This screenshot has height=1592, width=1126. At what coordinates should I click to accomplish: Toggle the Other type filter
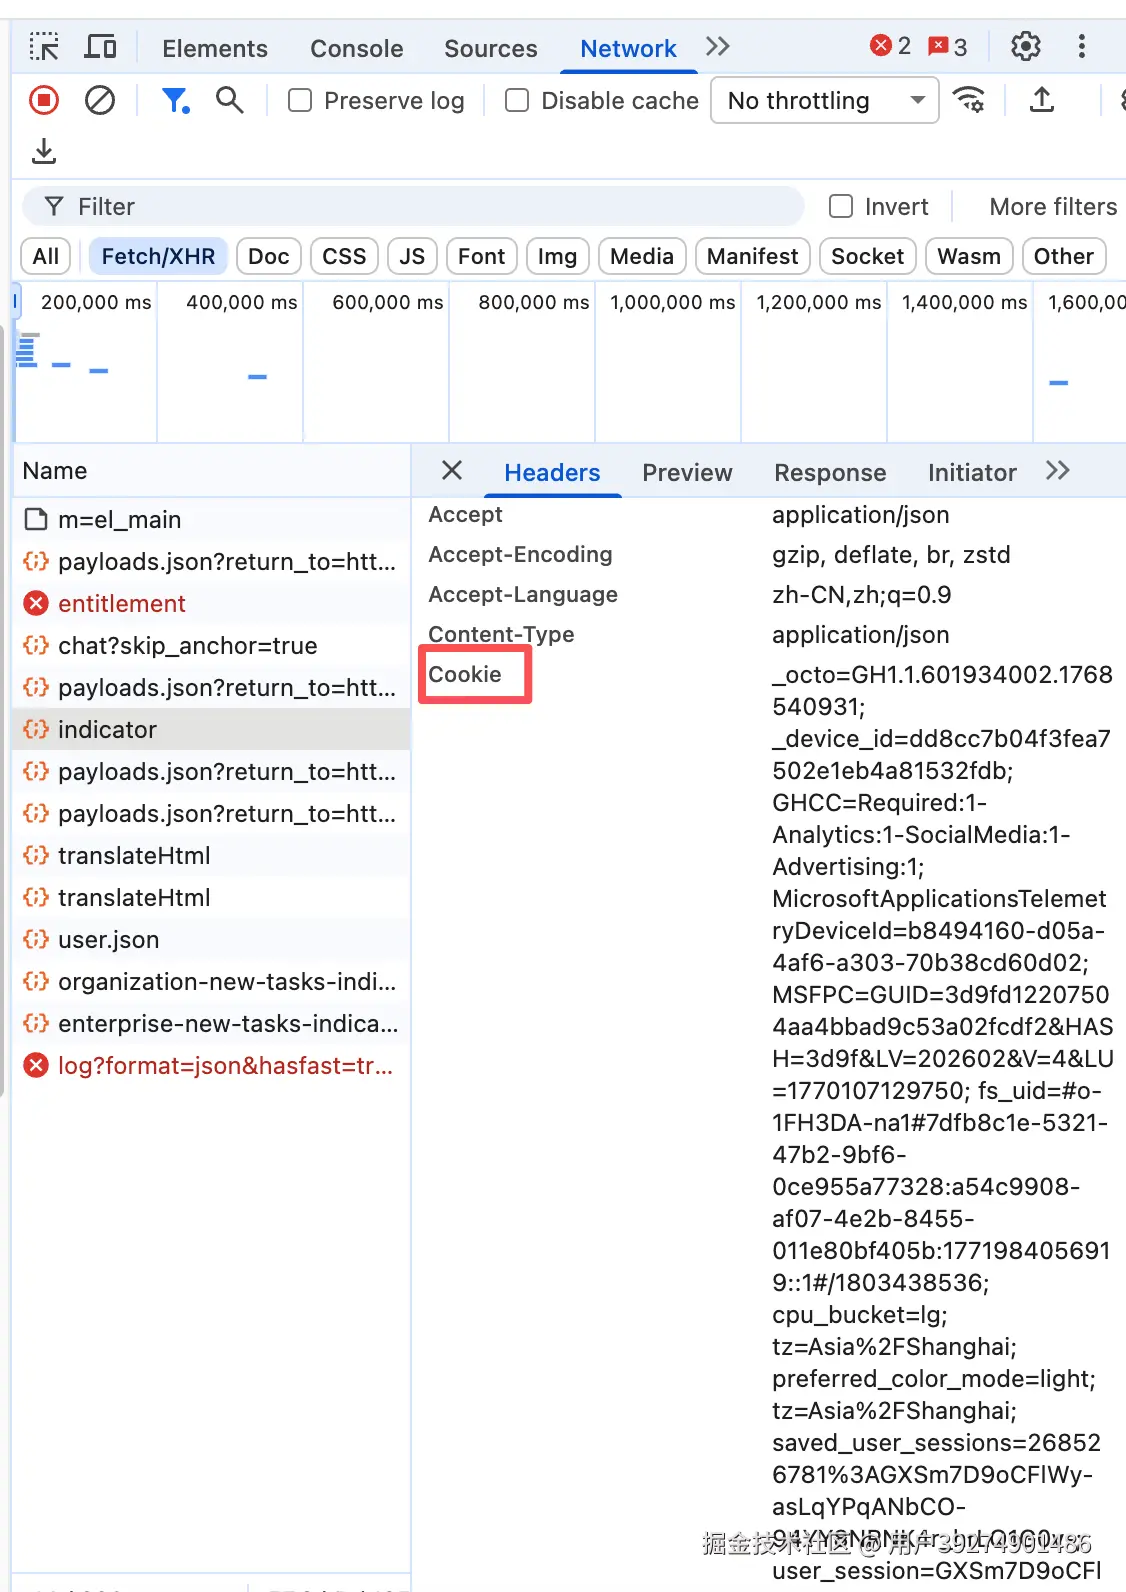[x=1064, y=257]
